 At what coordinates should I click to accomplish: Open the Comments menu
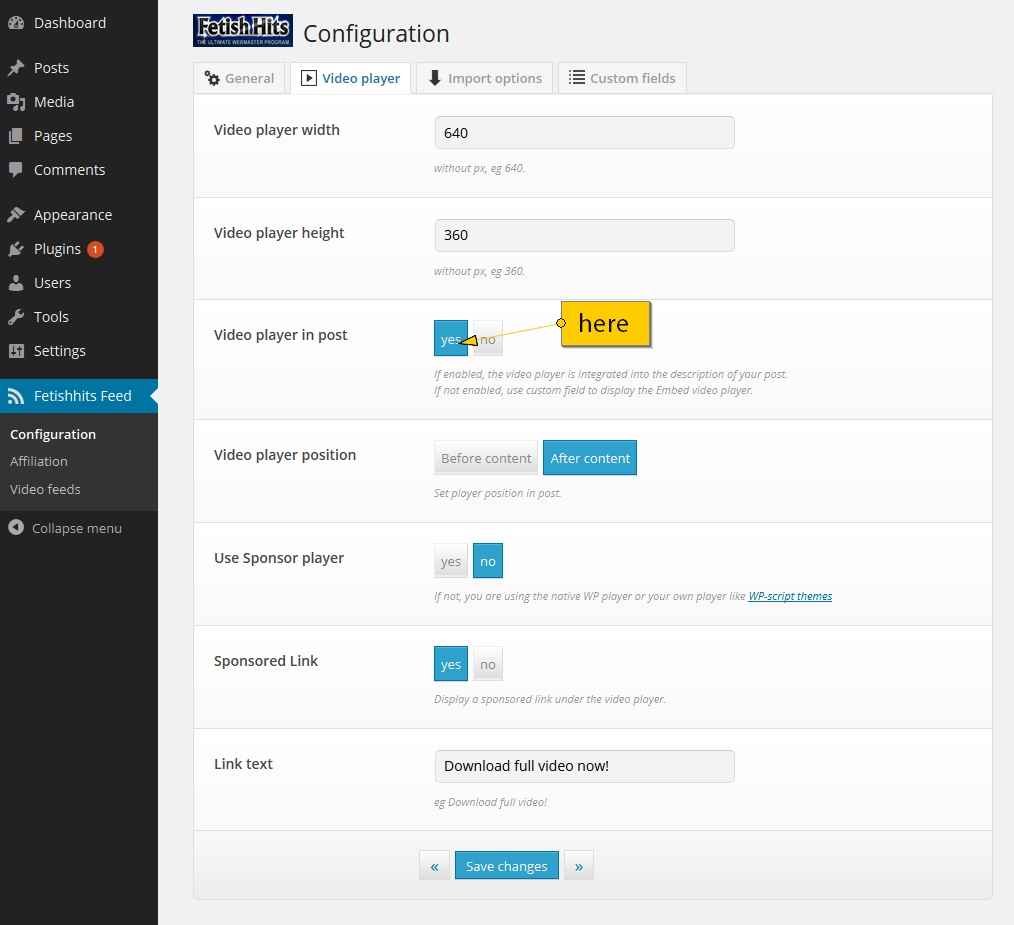79,170
